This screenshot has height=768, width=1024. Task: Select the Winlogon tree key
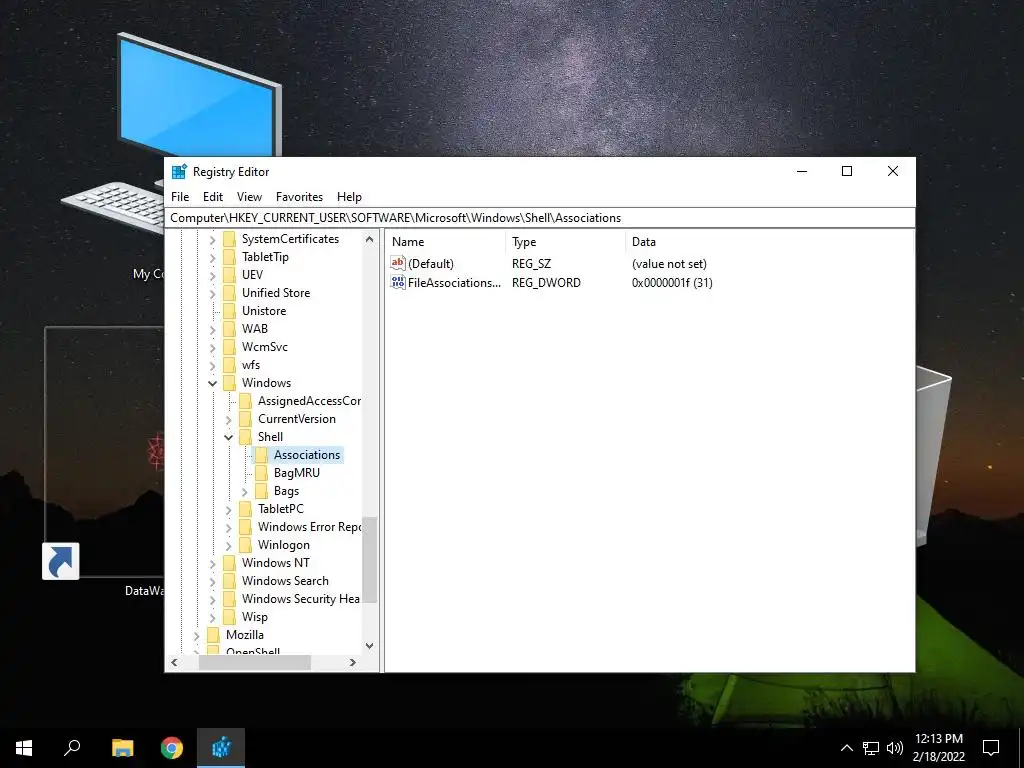[x=283, y=545]
